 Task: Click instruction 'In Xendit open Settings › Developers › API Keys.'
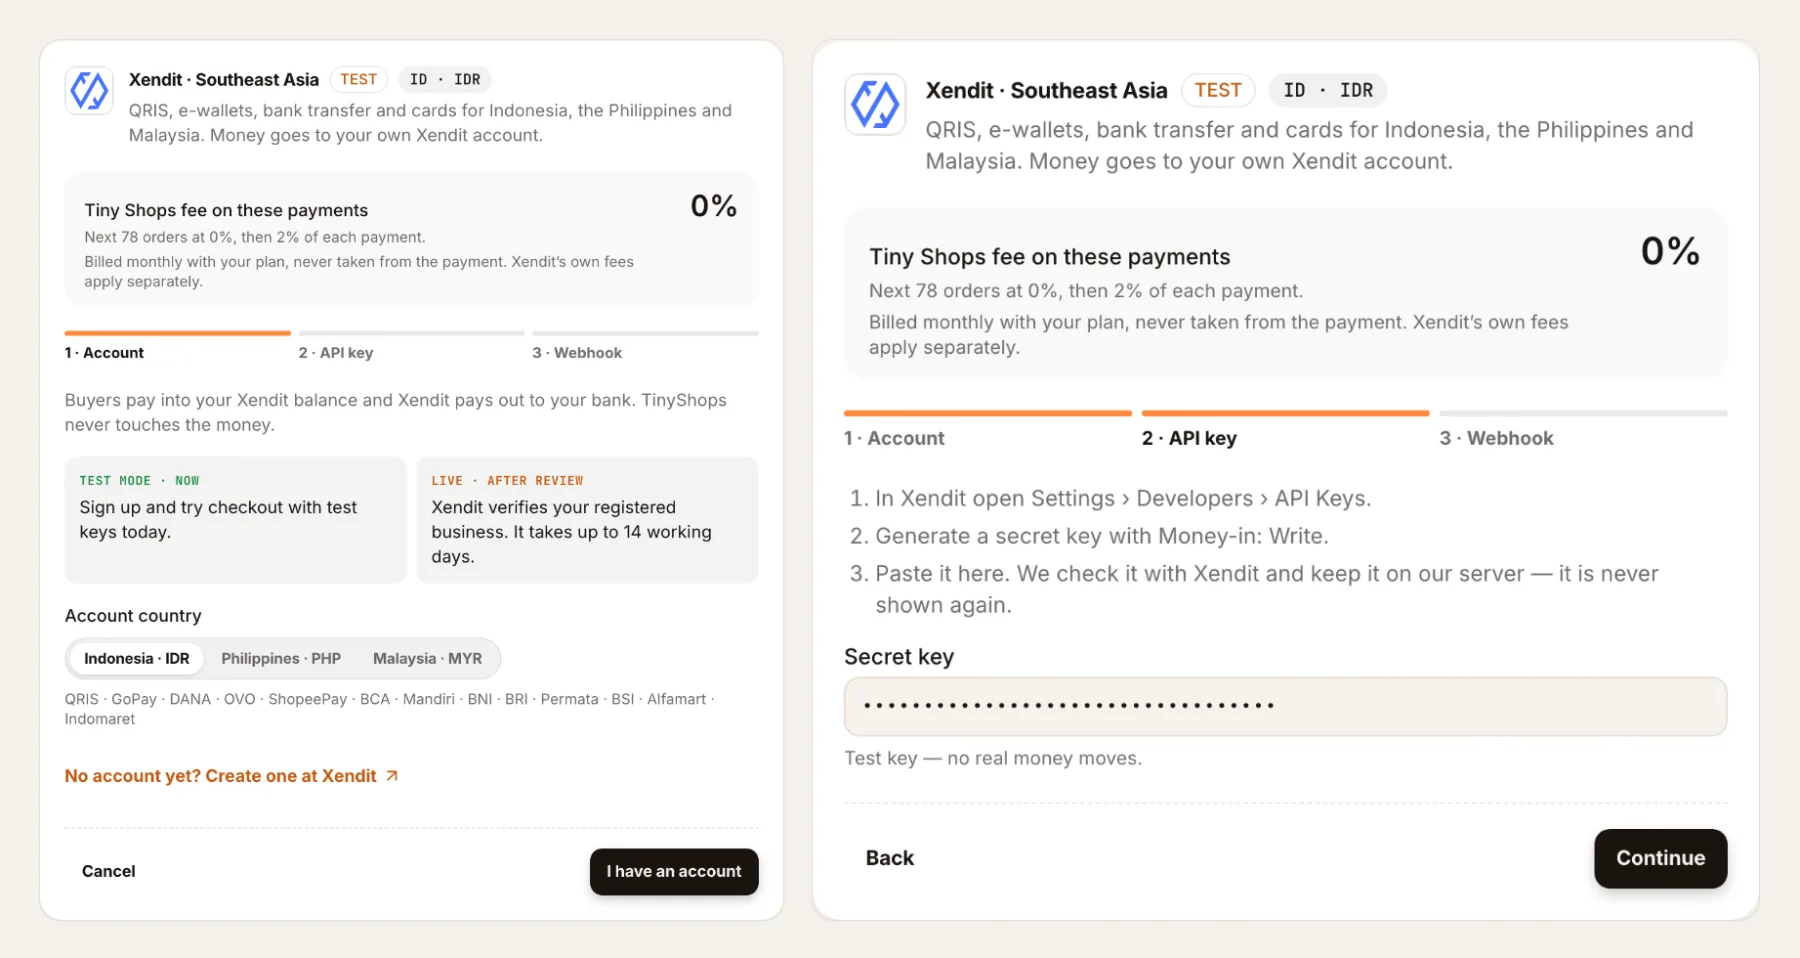tap(1123, 499)
